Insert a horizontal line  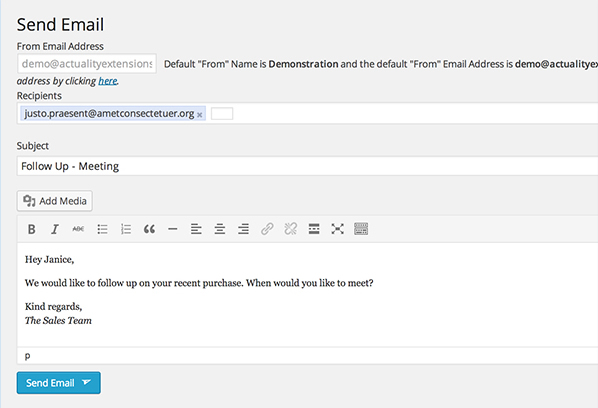click(173, 229)
